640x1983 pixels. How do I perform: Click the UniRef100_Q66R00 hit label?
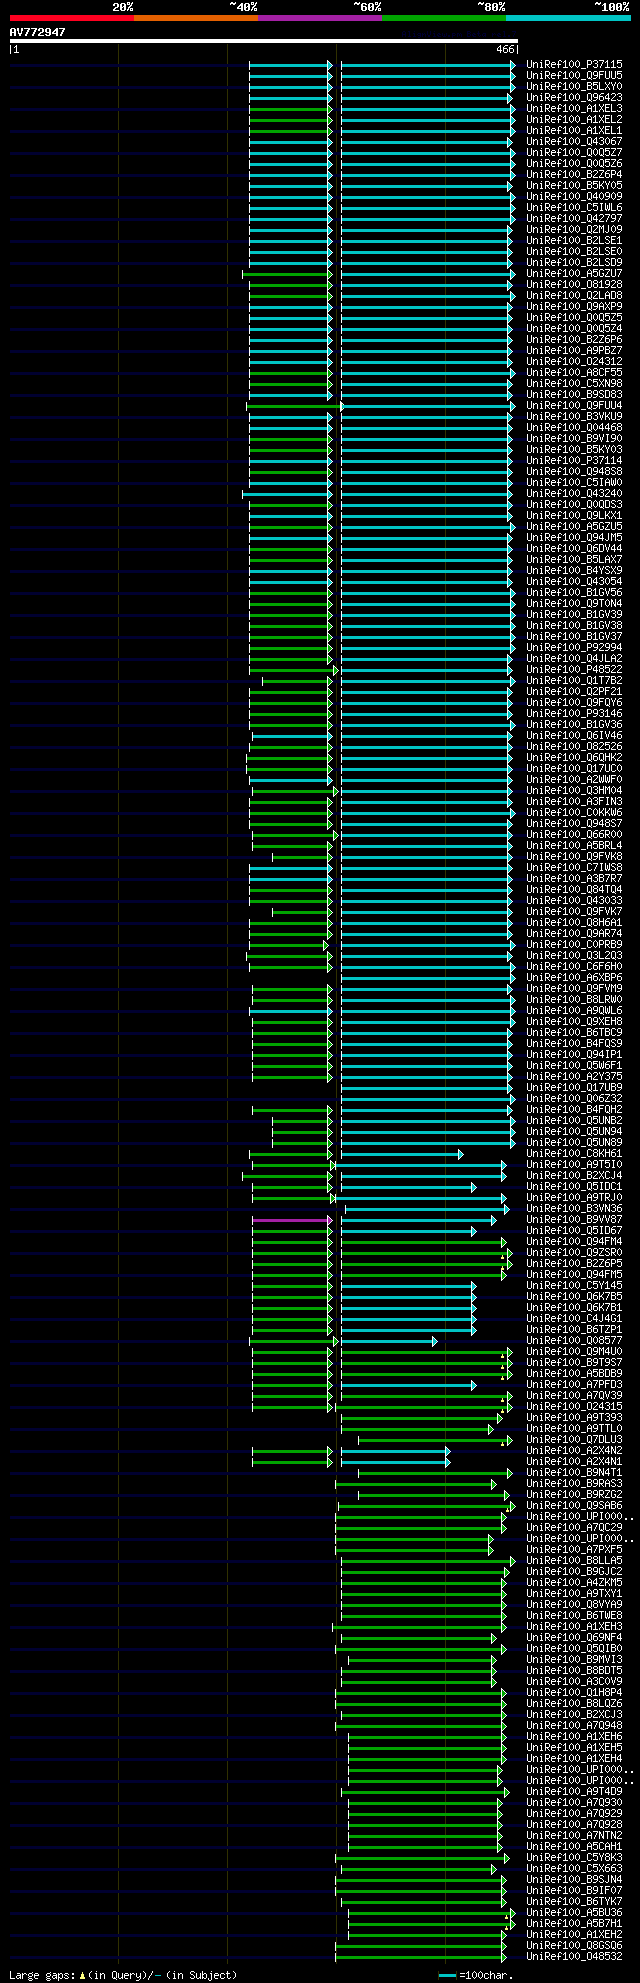point(574,835)
